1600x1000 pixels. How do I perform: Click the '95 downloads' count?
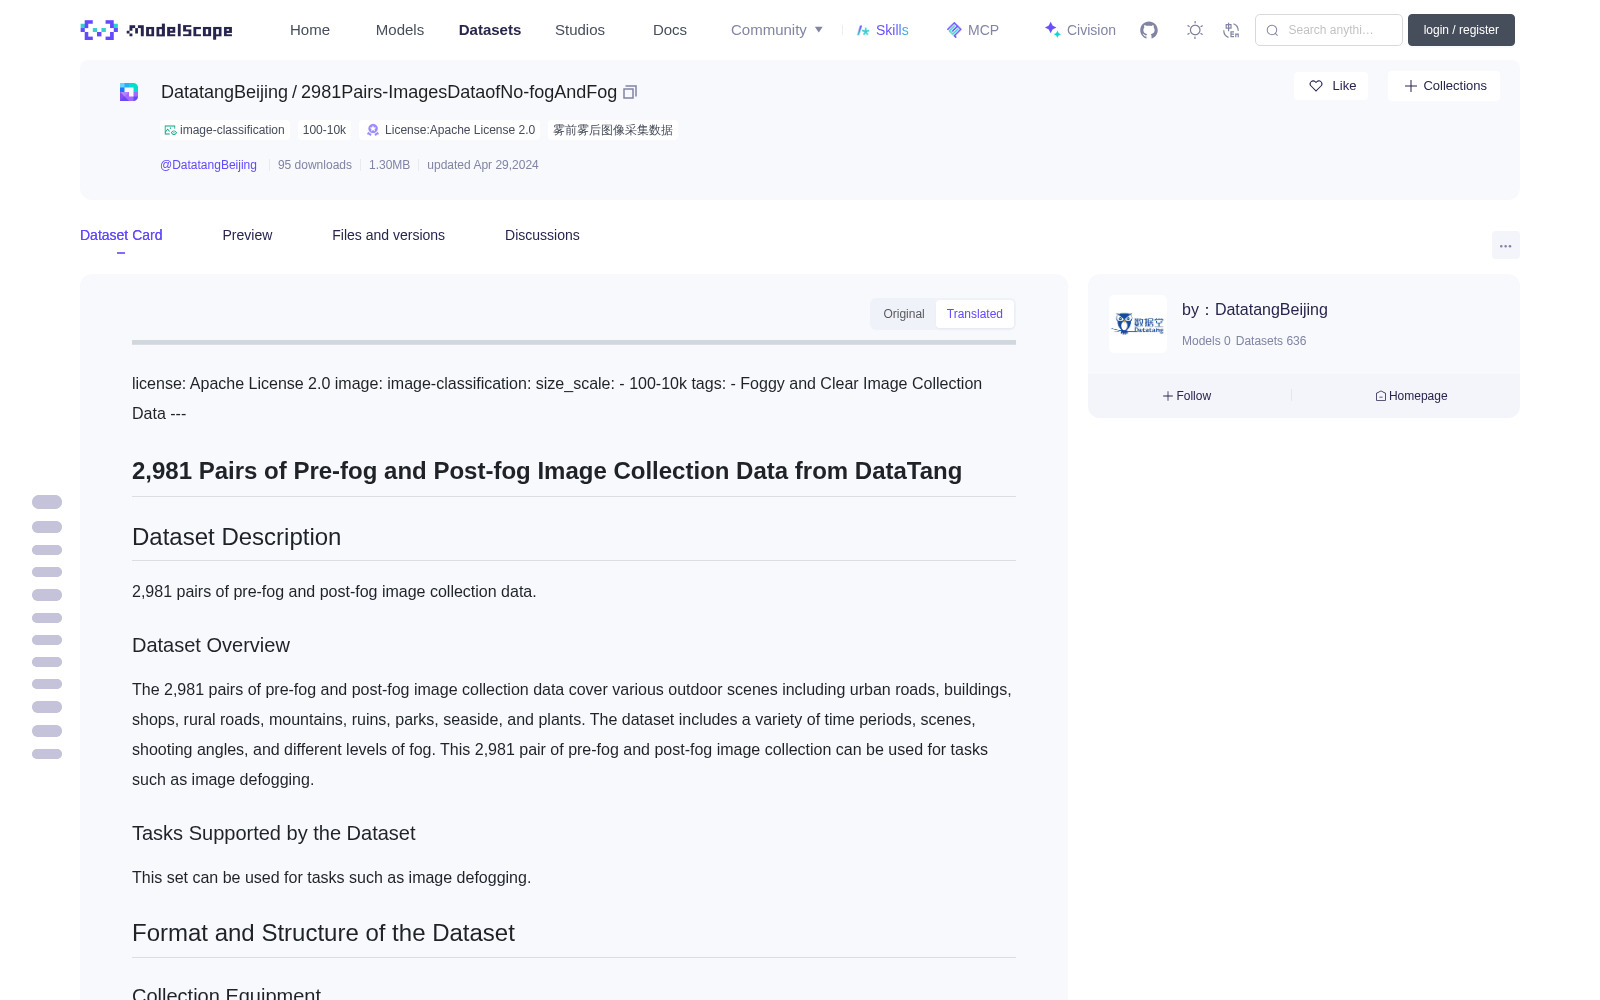click(x=315, y=165)
